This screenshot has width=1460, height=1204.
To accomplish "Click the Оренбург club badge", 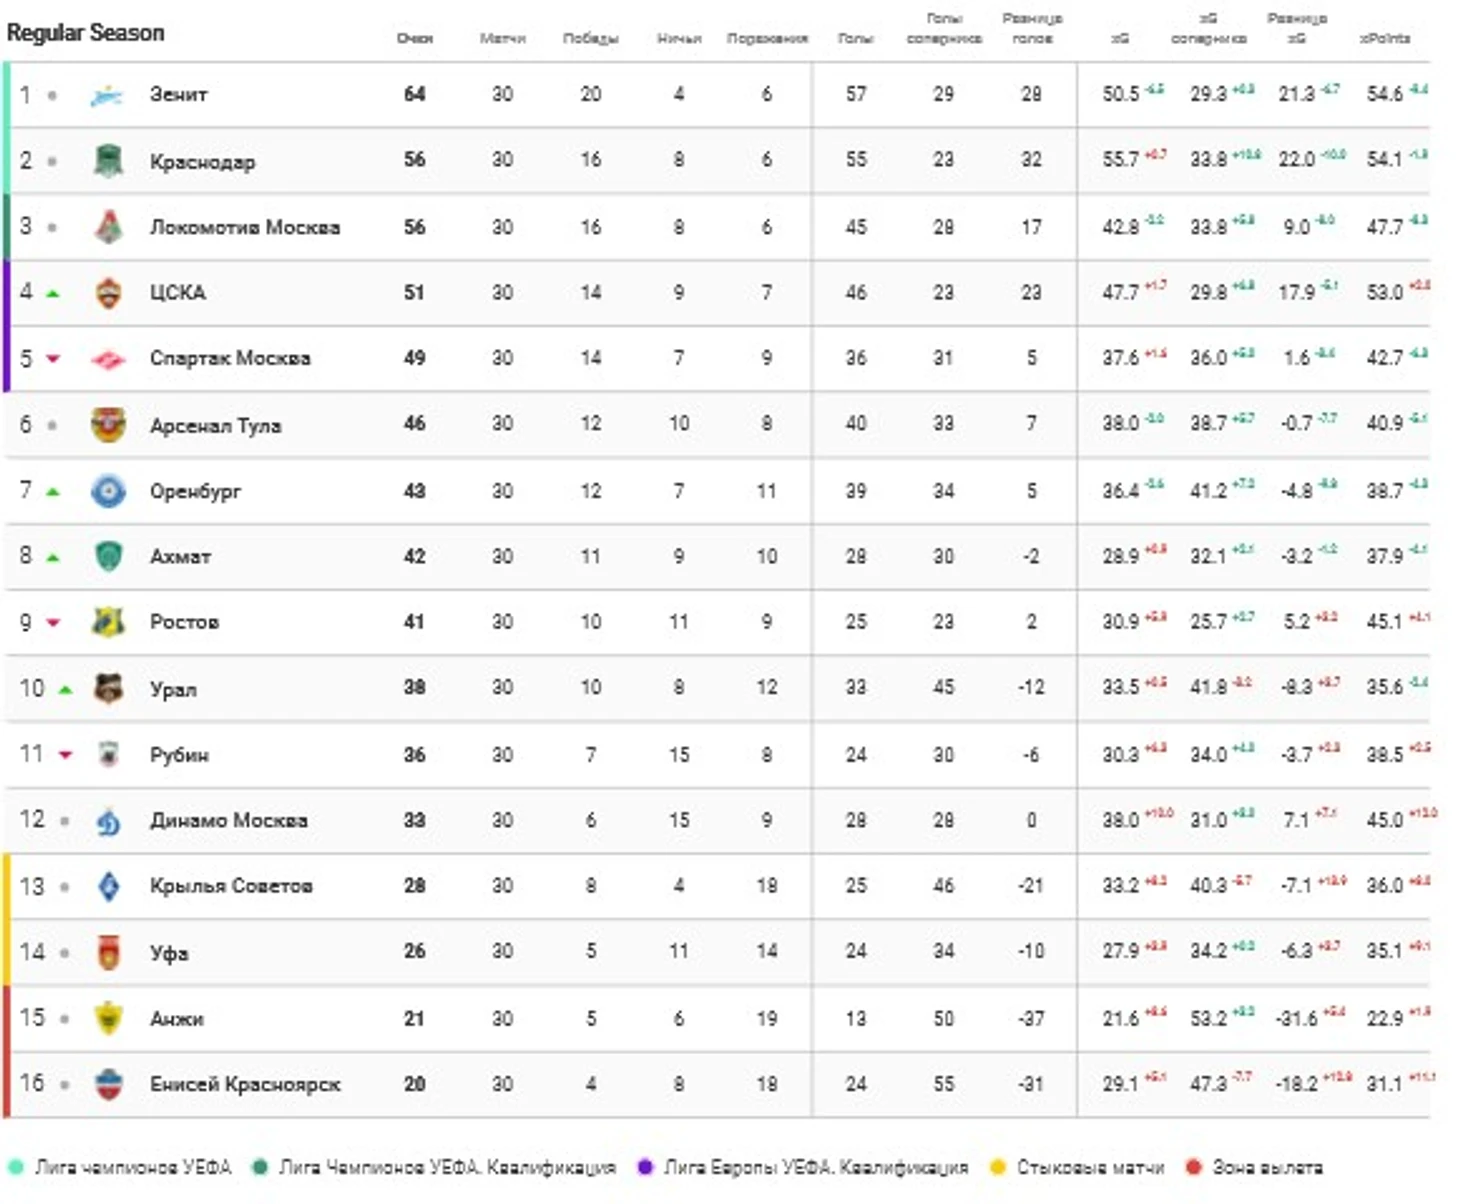I will [108, 491].
